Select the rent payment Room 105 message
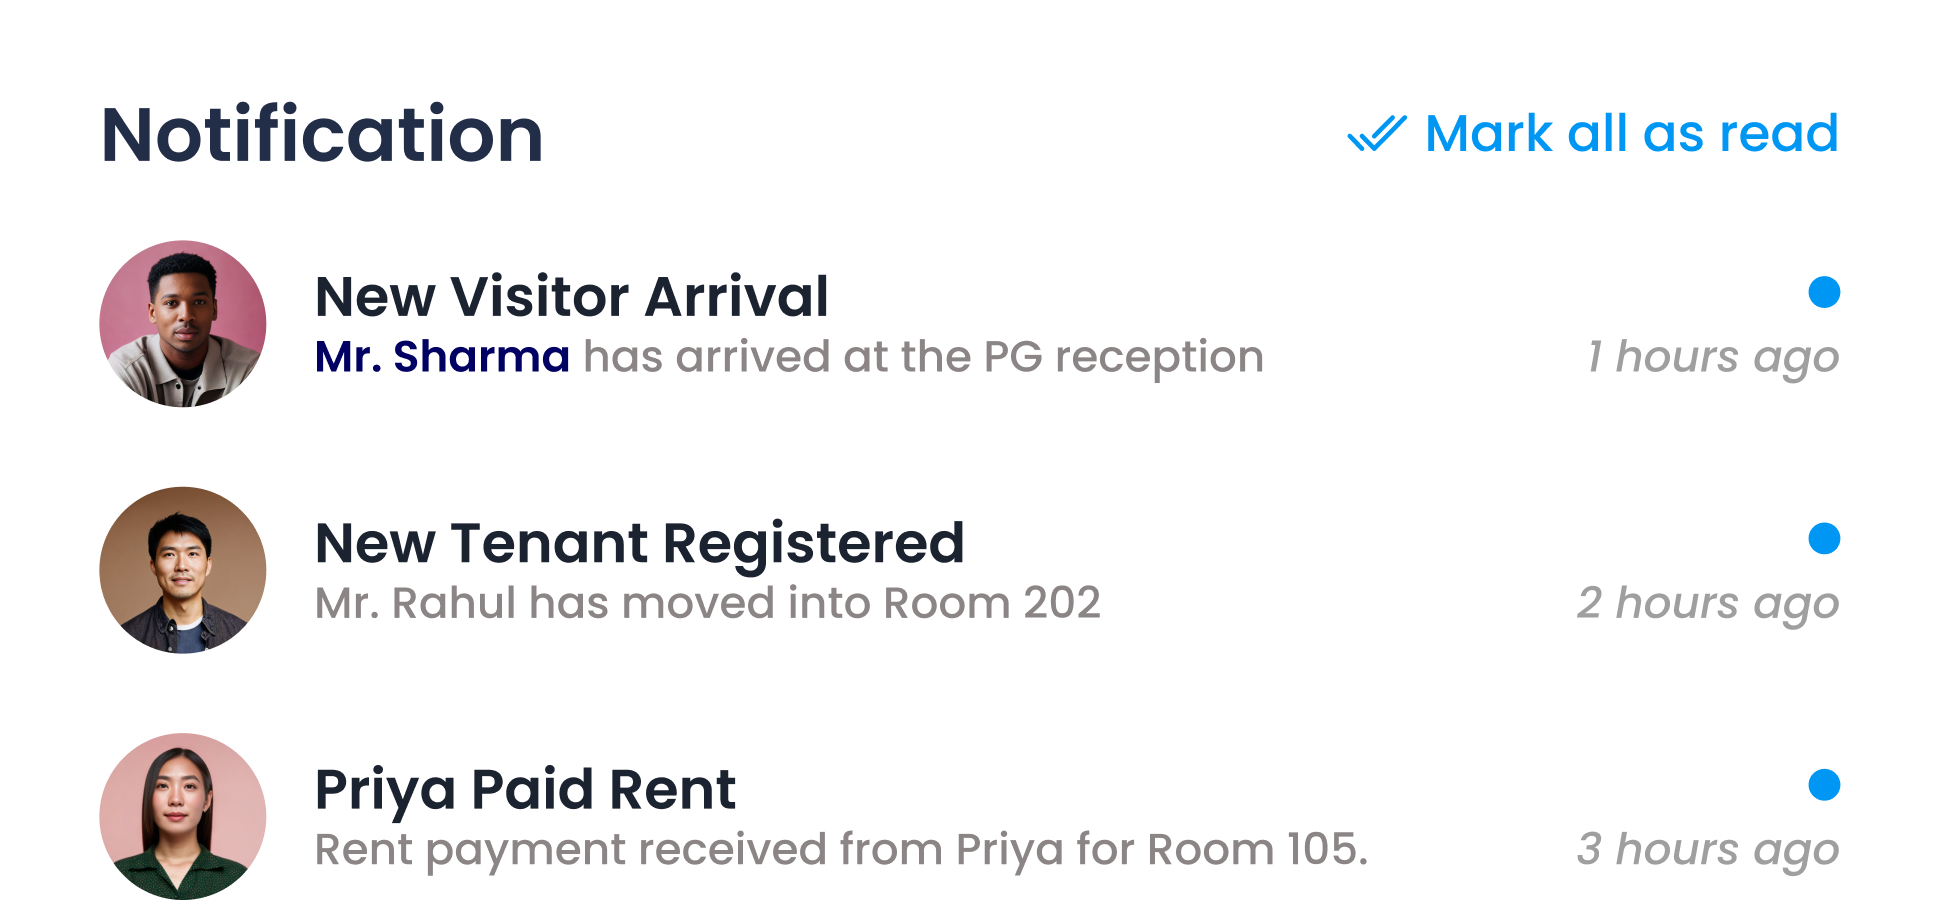This screenshot has width=1940, height=904. [841, 849]
